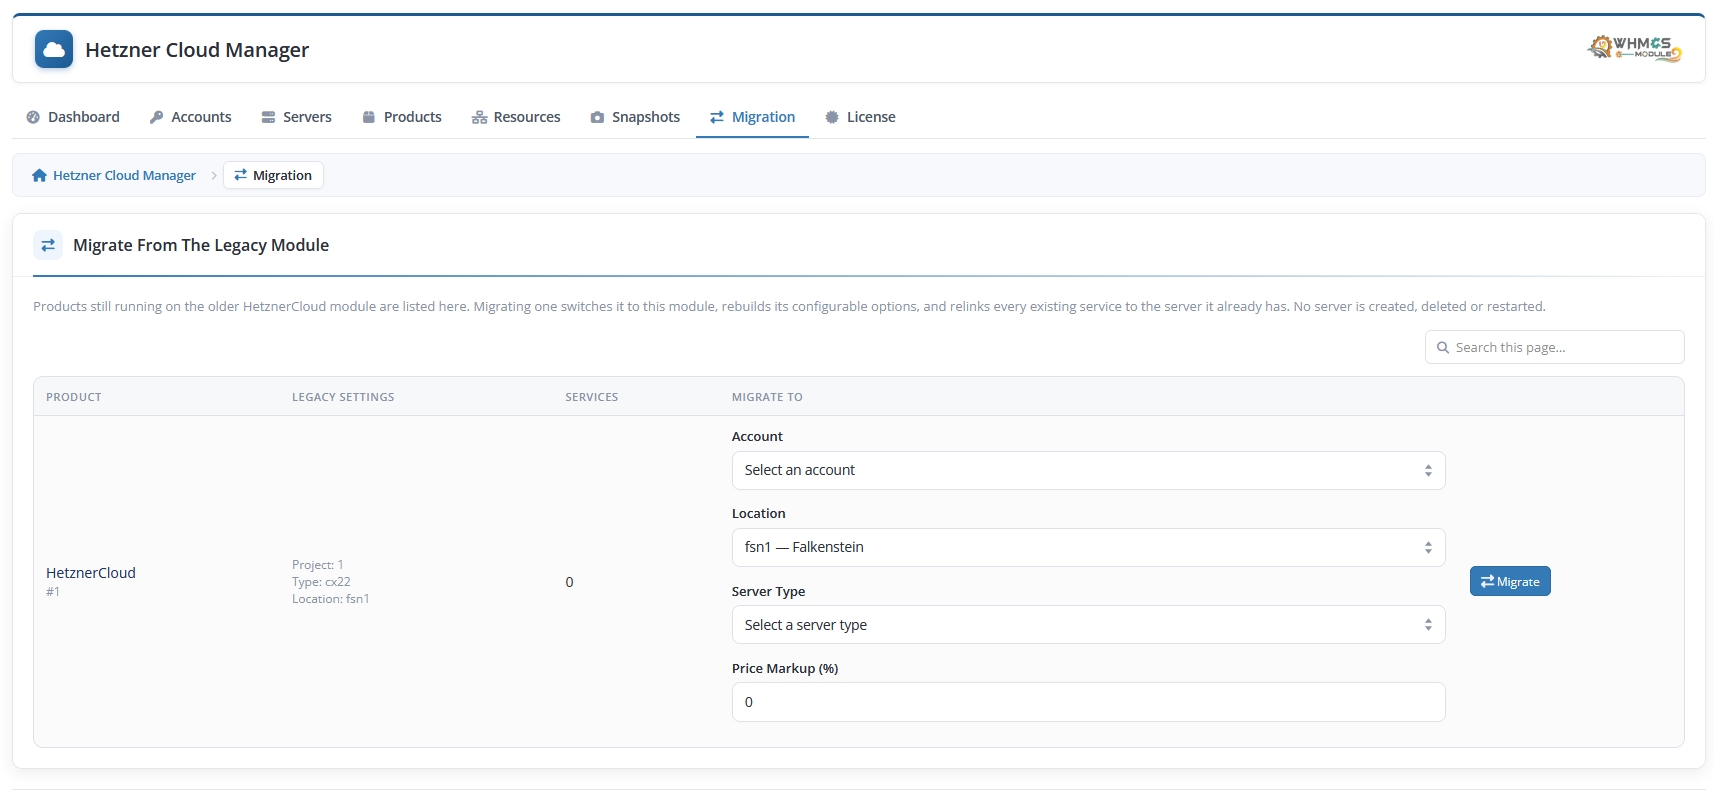Viewport: 1714px width, 790px height.
Task: Click the magnifier icon in search box
Action: pos(1443,347)
